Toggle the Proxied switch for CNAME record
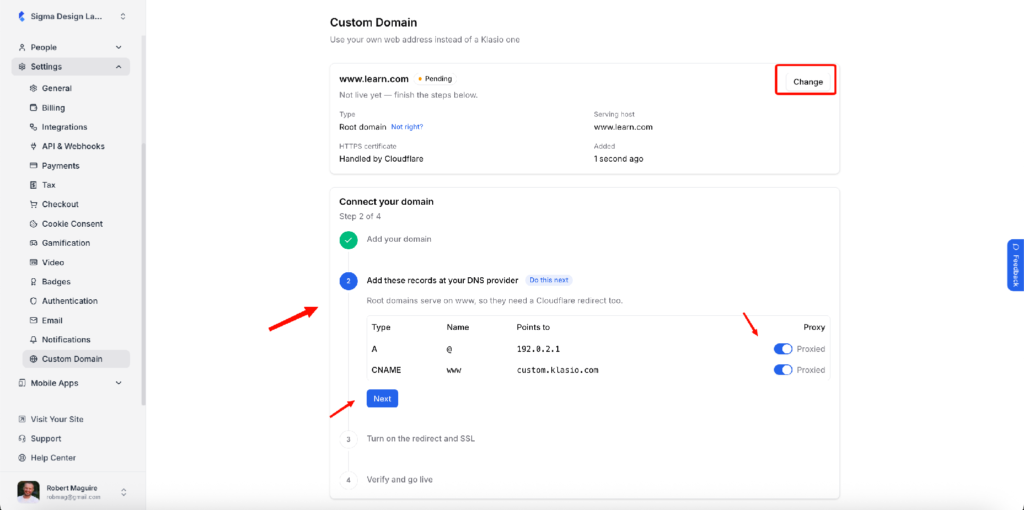Viewport: 1024px width, 510px height. point(782,370)
